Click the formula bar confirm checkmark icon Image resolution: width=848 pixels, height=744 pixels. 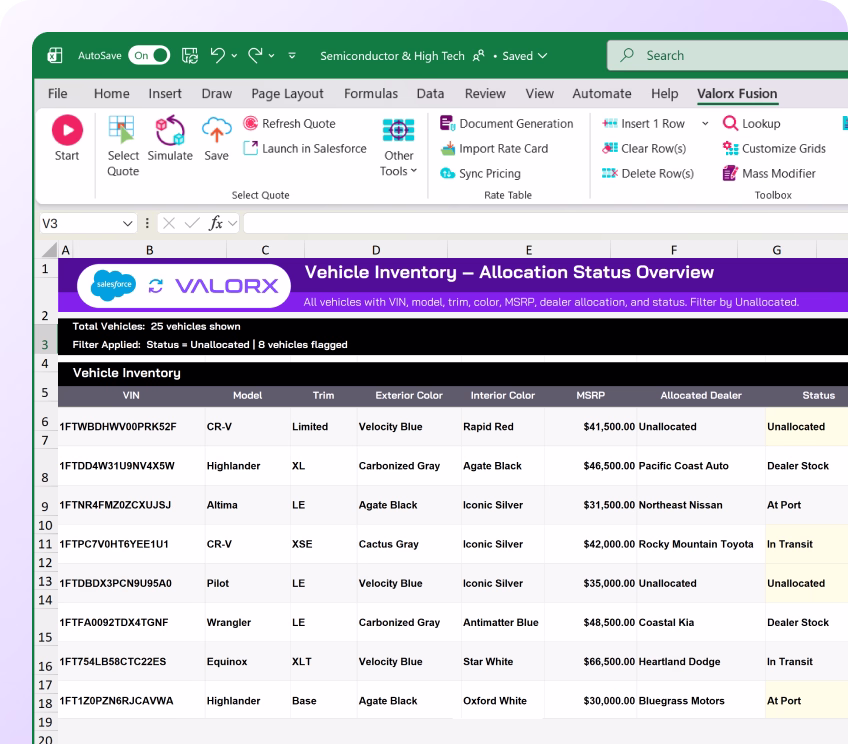pos(192,223)
